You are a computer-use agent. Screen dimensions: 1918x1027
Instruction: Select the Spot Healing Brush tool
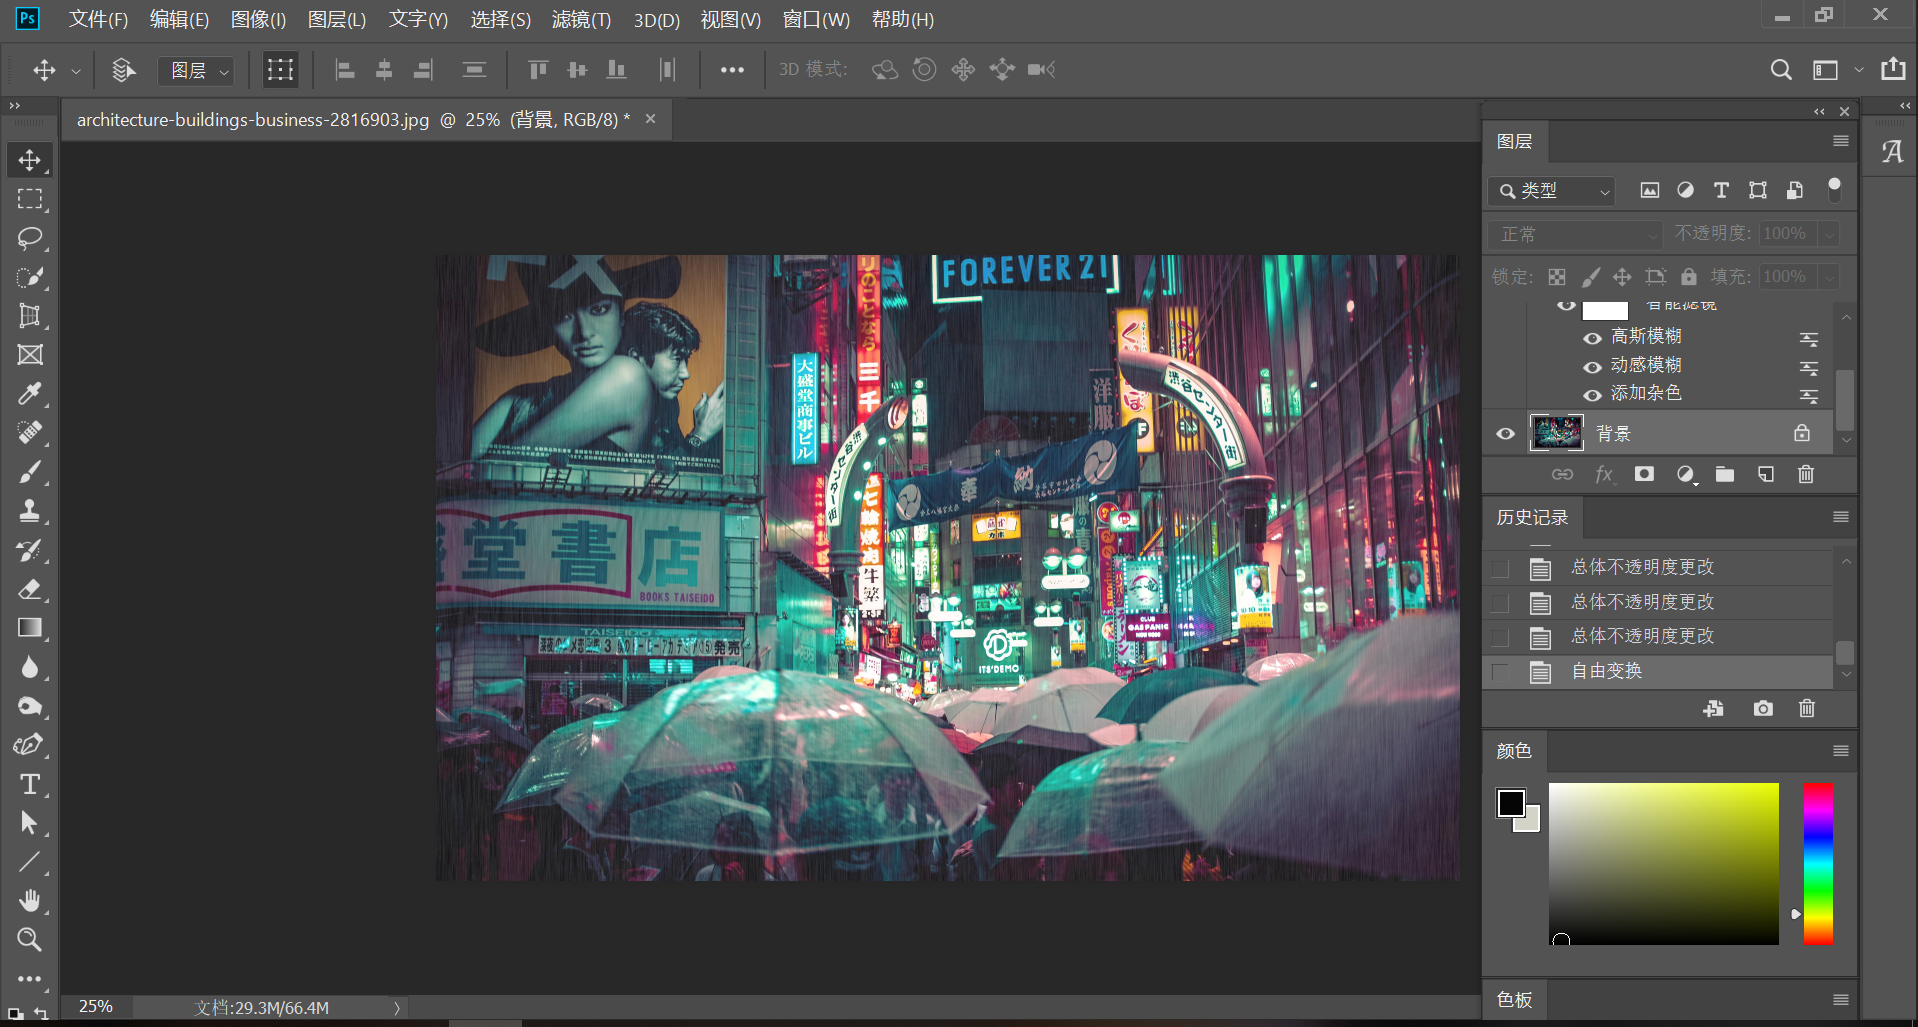[x=30, y=433]
